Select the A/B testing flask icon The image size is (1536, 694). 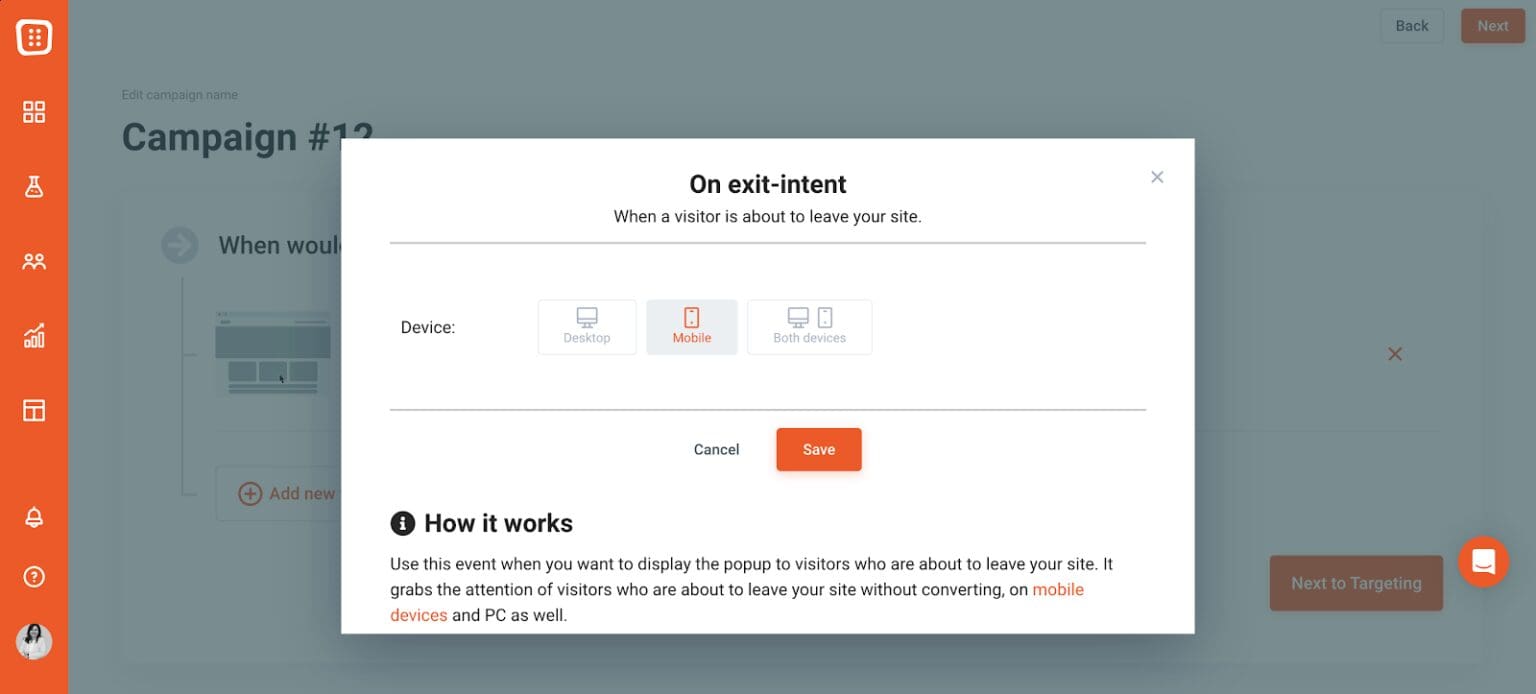pyautogui.click(x=34, y=186)
